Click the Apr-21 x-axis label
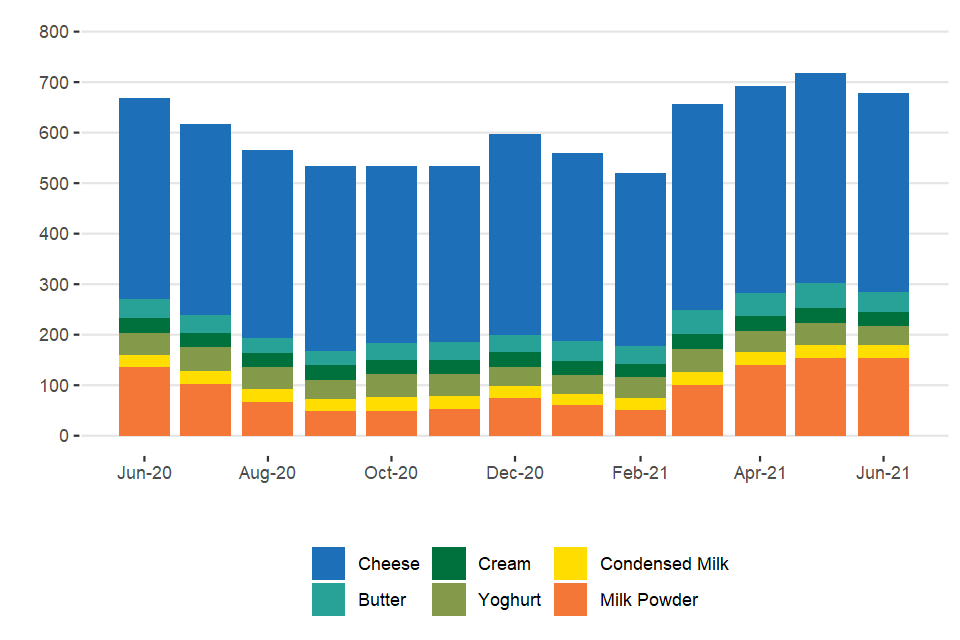Image resolution: width=960 pixels, height=640 pixels. click(760, 473)
